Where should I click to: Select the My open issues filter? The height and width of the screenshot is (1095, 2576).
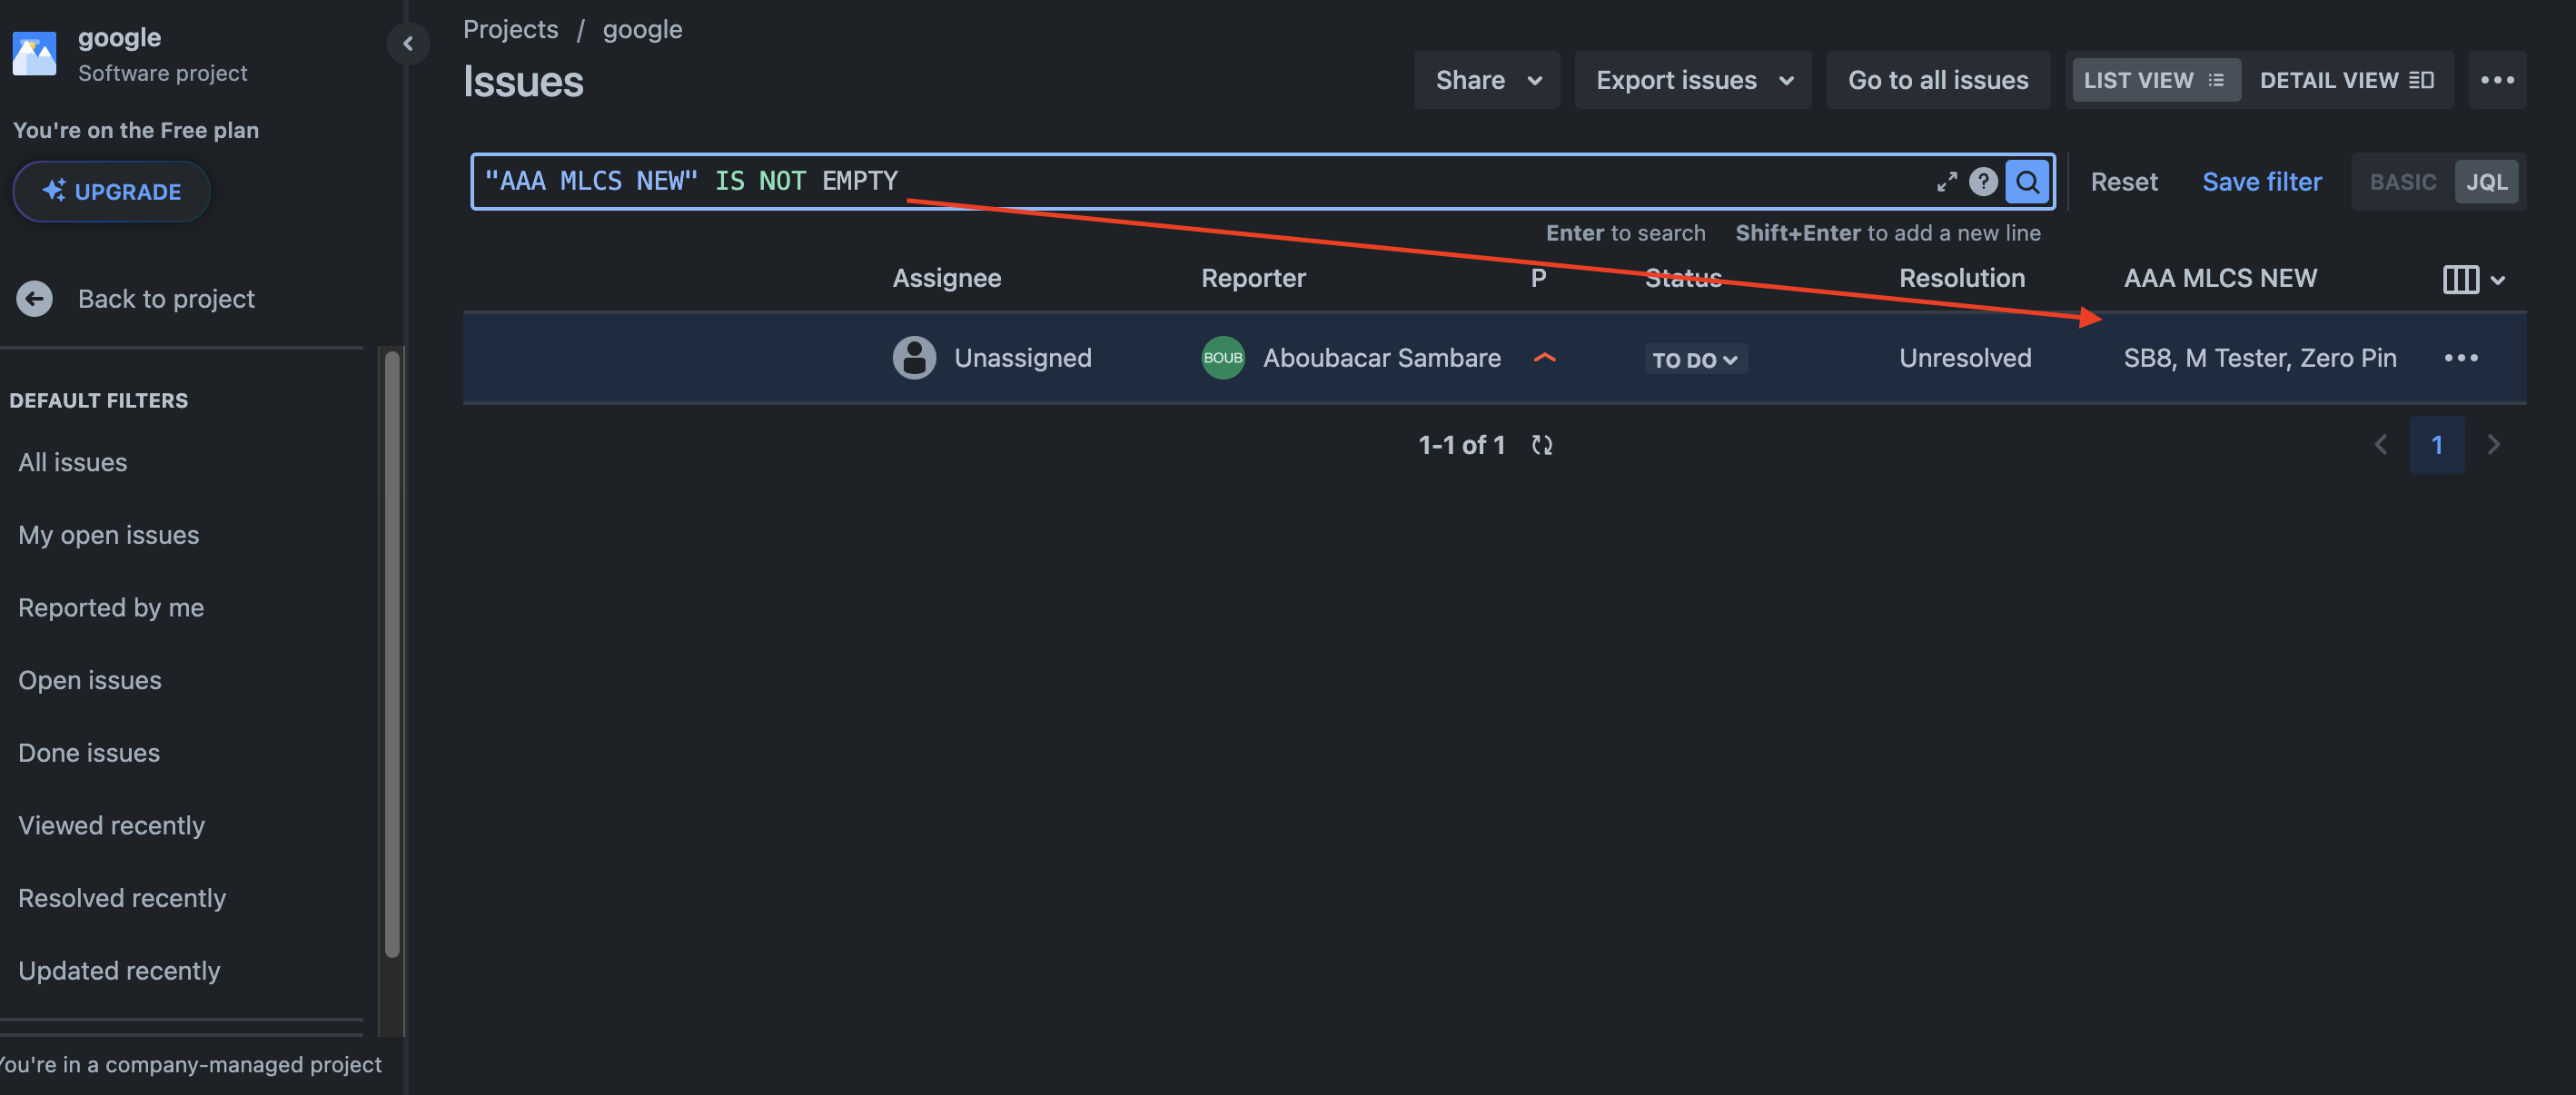108,535
